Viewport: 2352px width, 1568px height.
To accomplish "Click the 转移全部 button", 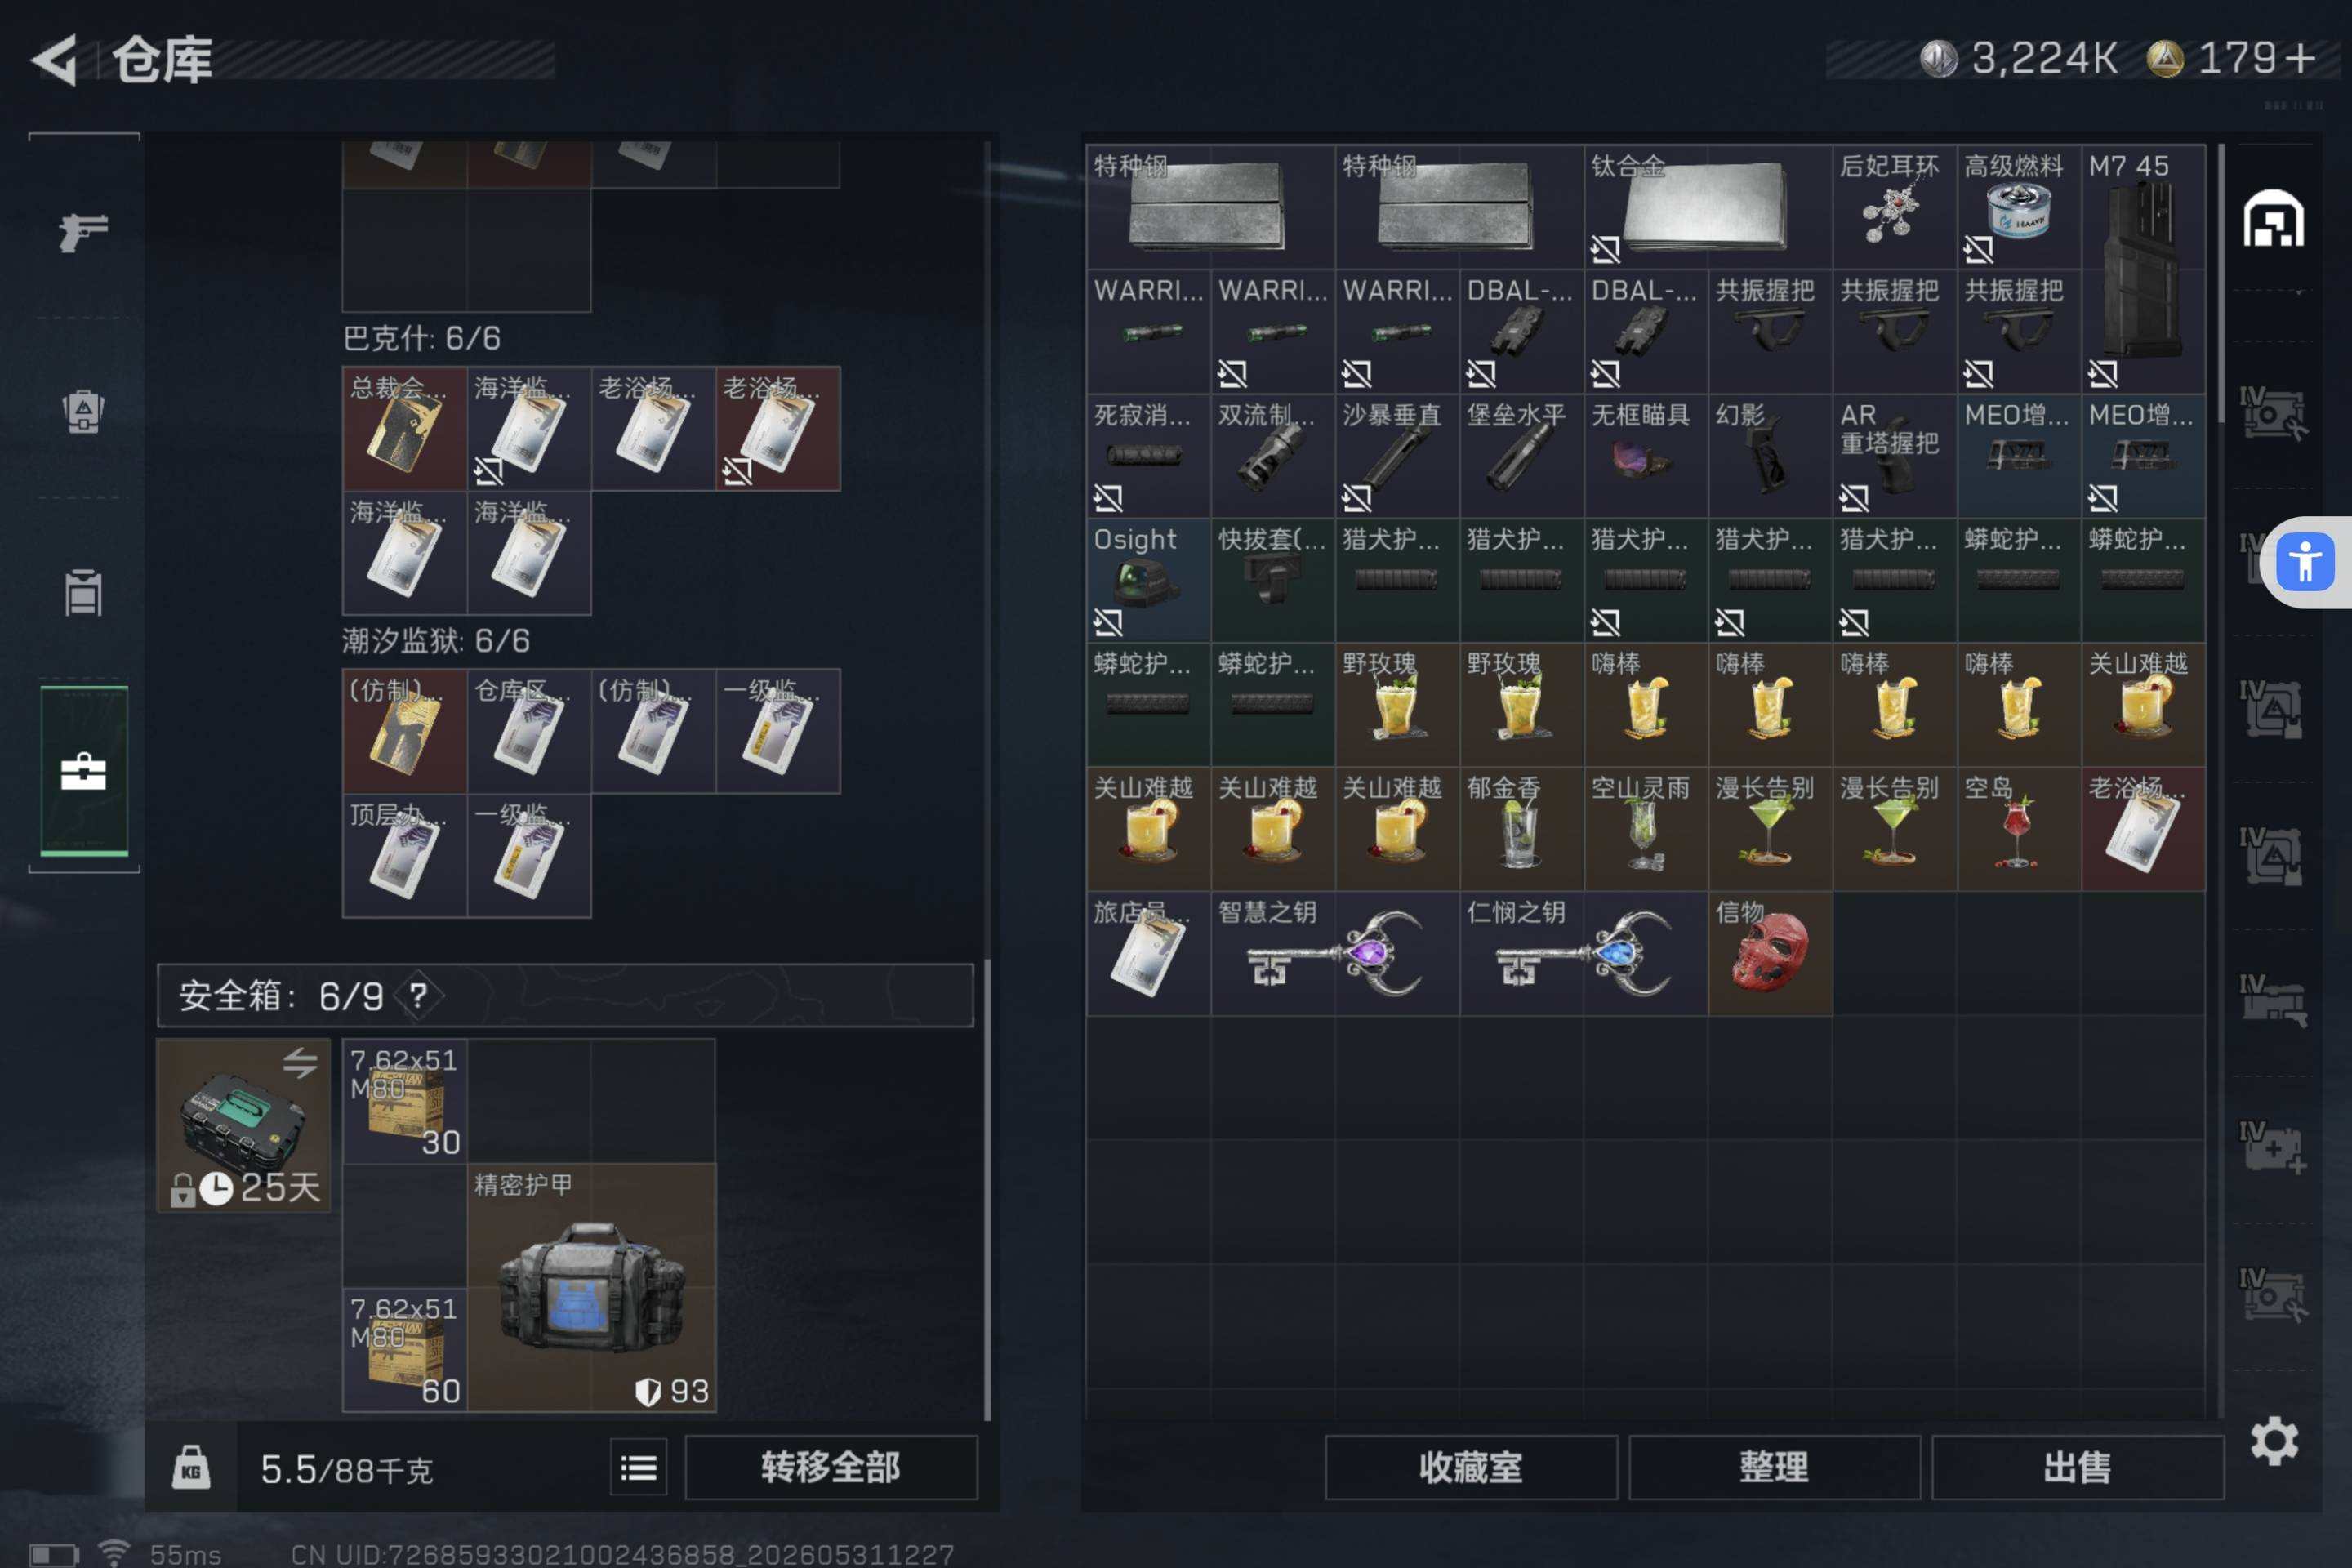I will [x=830, y=1467].
